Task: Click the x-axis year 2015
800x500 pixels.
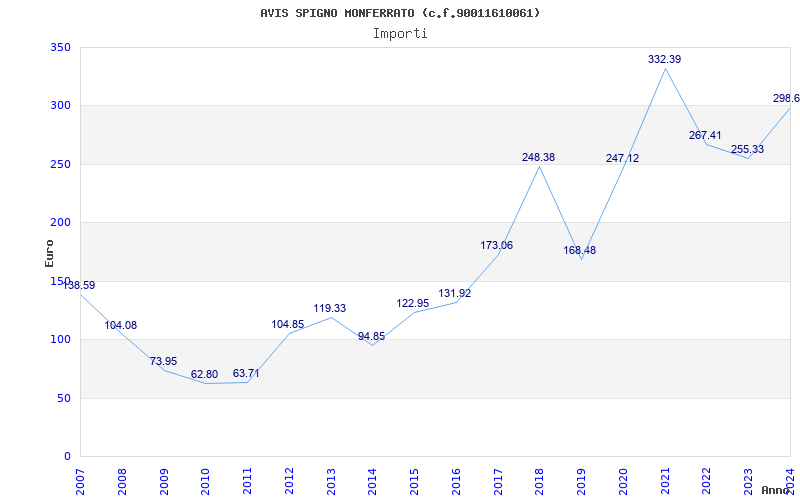Action: pos(414,482)
